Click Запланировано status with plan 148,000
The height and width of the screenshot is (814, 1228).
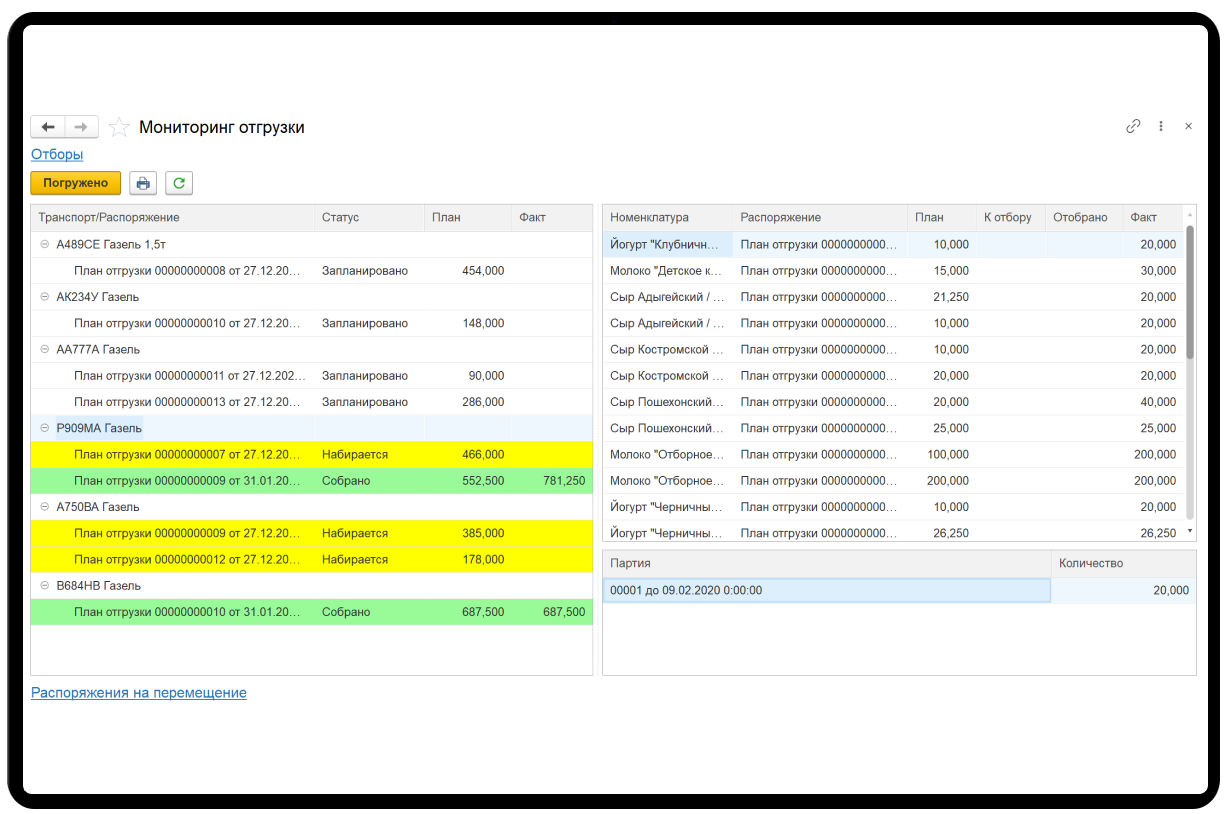(x=365, y=323)
